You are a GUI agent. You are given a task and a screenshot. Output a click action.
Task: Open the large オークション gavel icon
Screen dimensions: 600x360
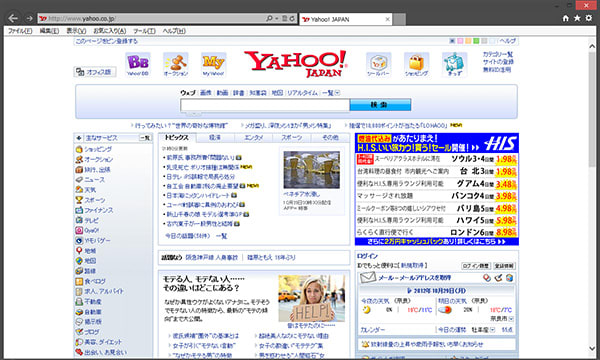click(176, 64)
